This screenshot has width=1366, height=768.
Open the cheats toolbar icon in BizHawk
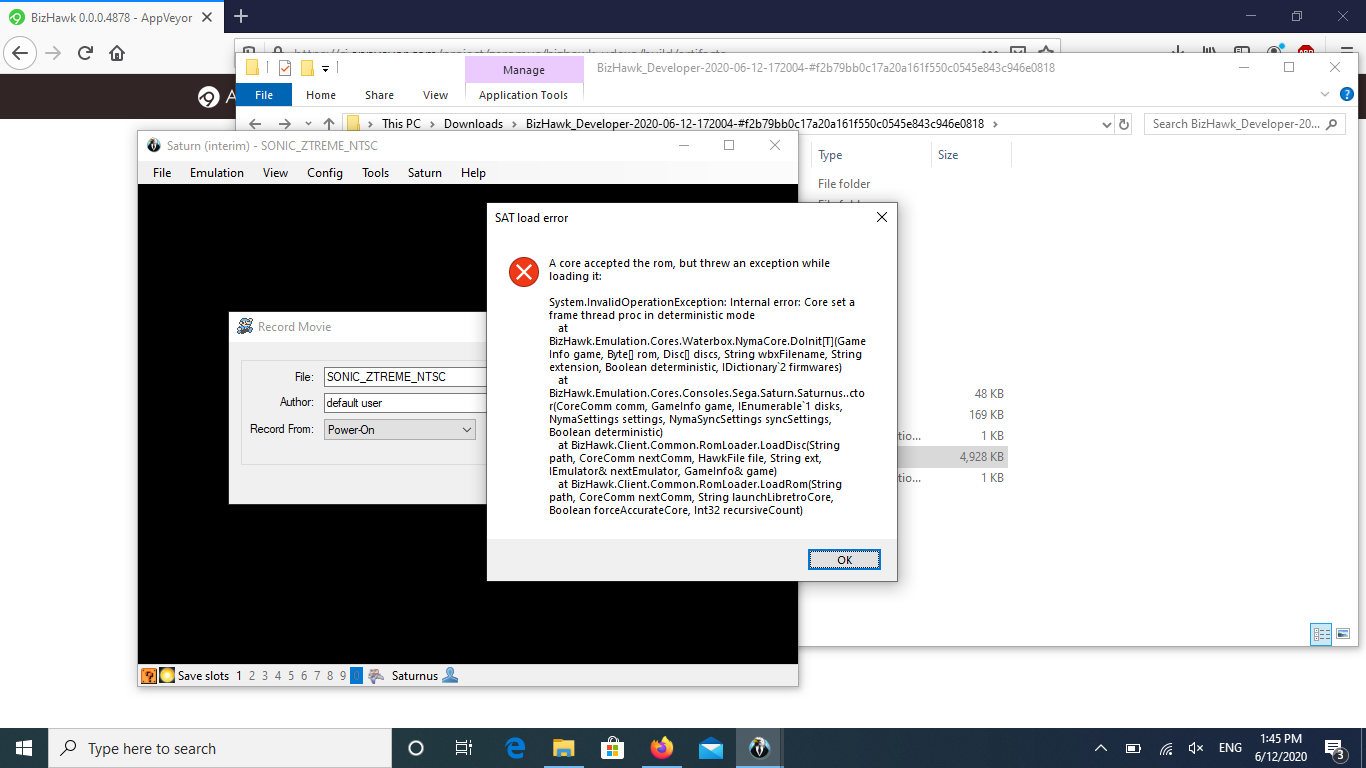(x=150, y=676)
